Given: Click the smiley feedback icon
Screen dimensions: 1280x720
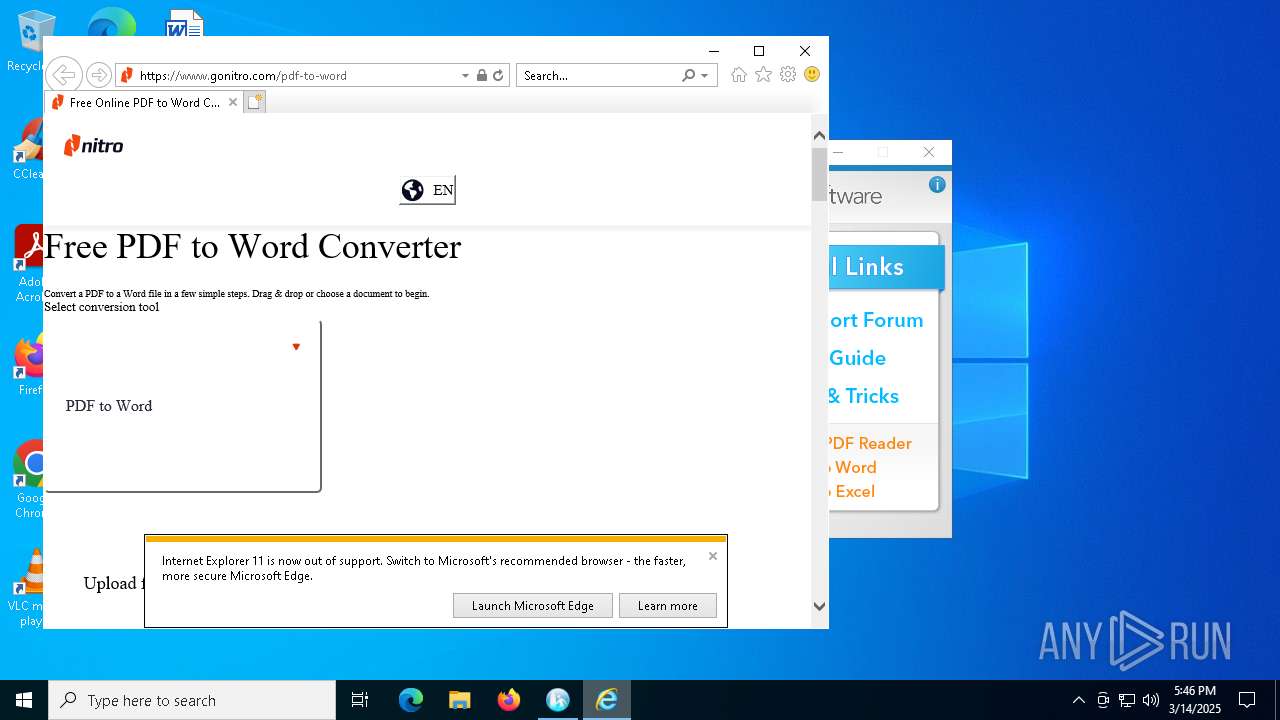Looking at the screenshot, I should point(812,75).
